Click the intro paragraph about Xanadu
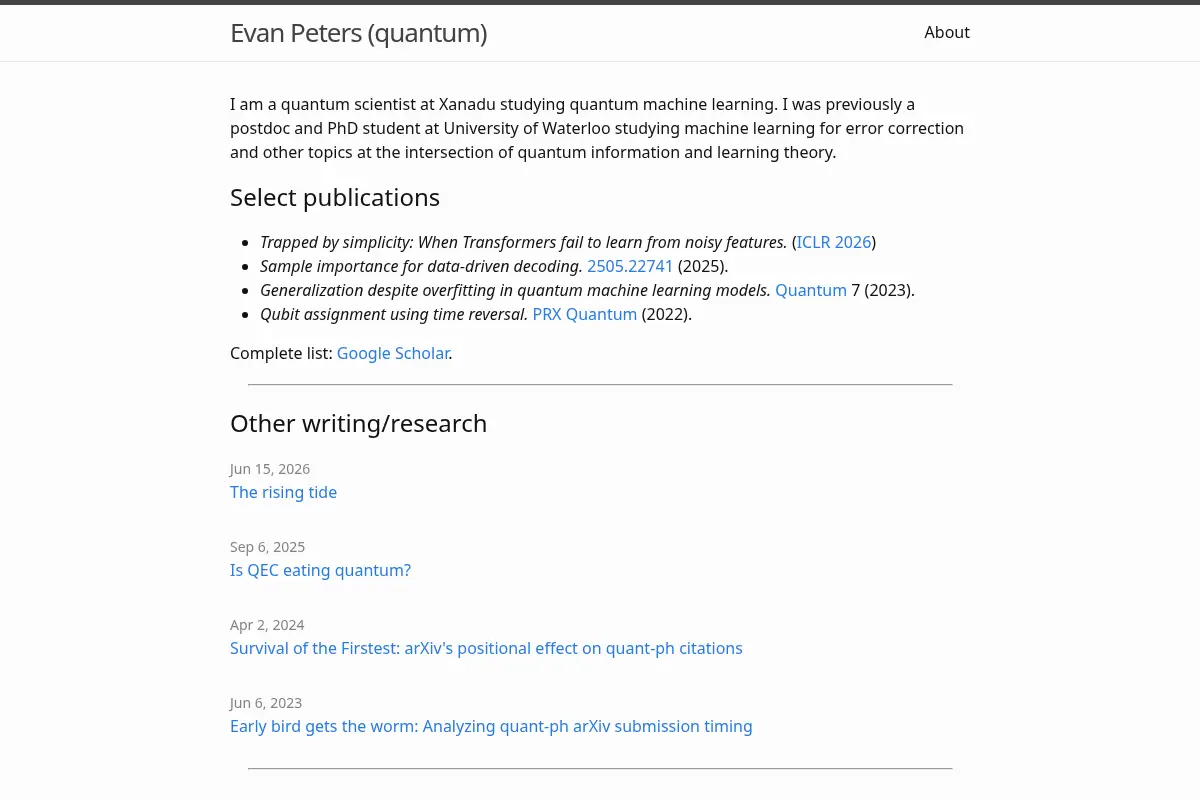 tap(597, 128)
